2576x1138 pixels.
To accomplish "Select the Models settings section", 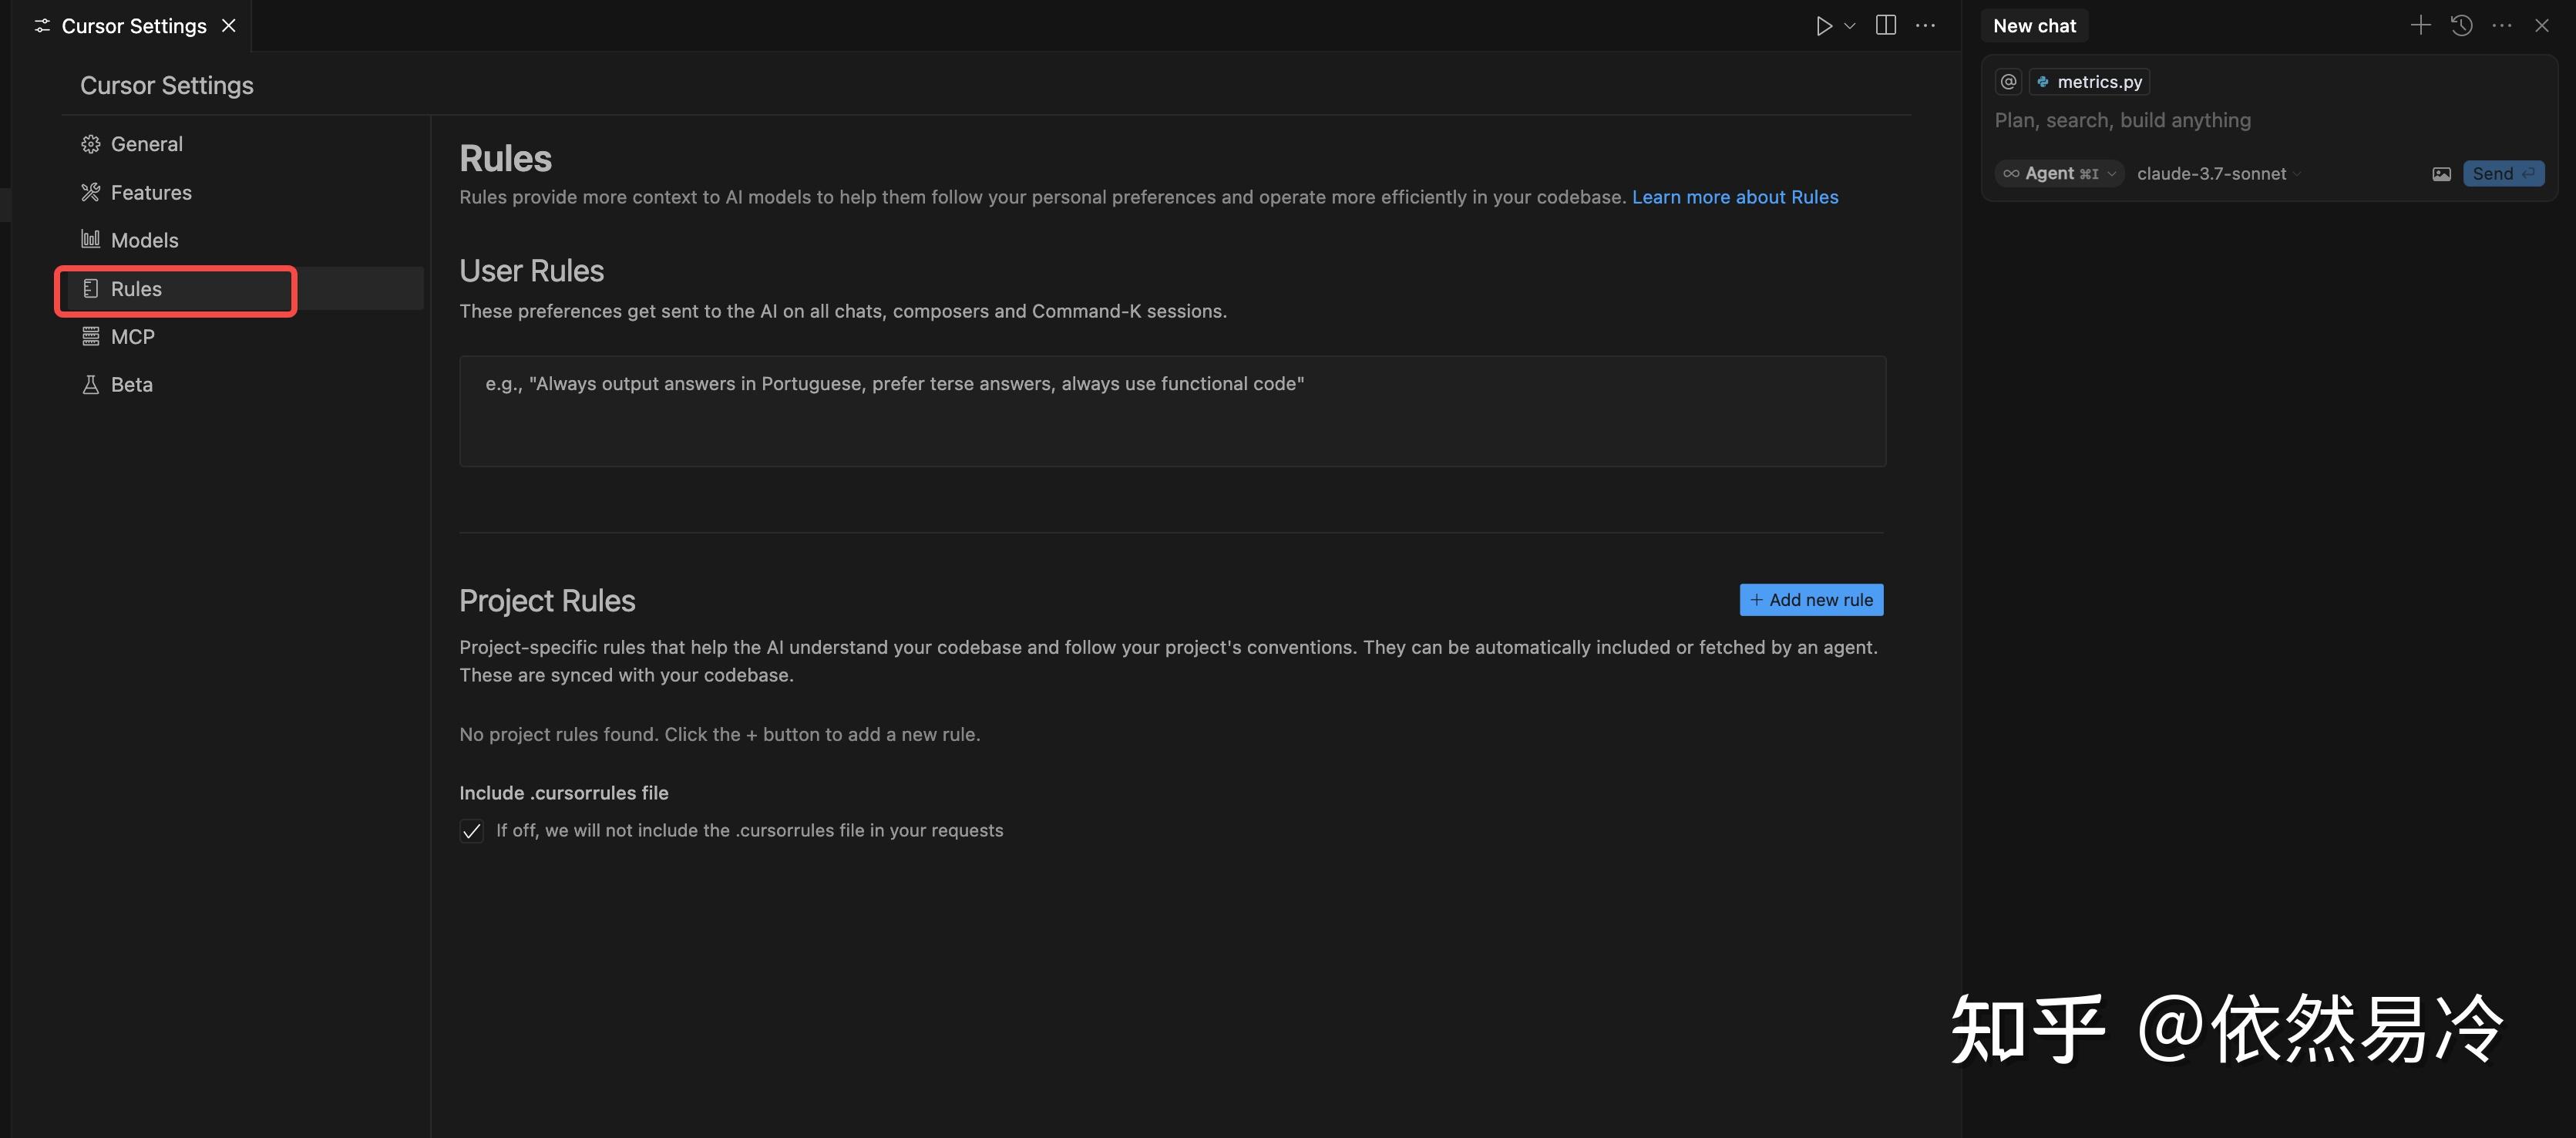I will pyautogui.click(x=144, y=240).
